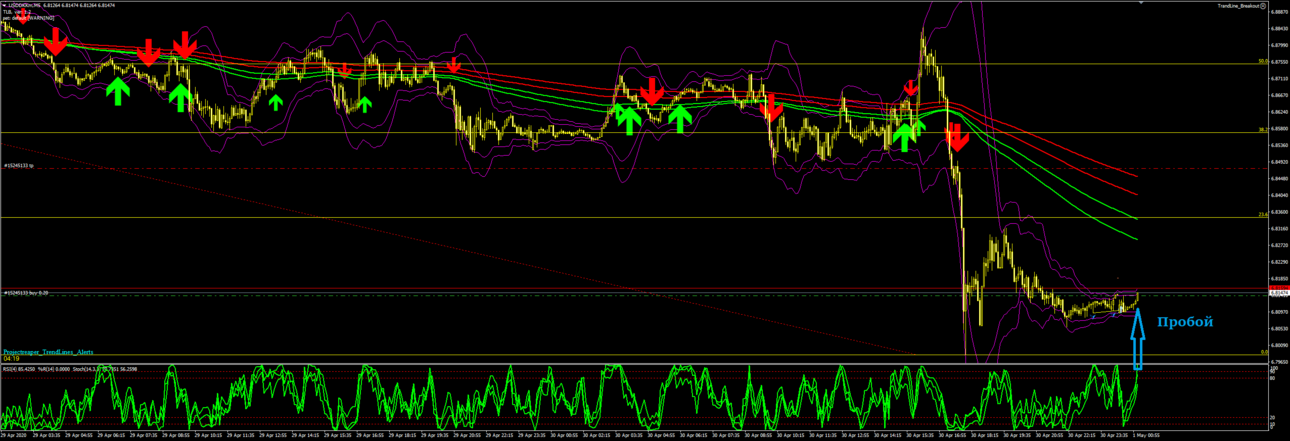Image resolution: width=1290 pixels, height=441 pixels.
Task: Click the TrendLine_Breakout expert smiley icon
Action: 1263,6
